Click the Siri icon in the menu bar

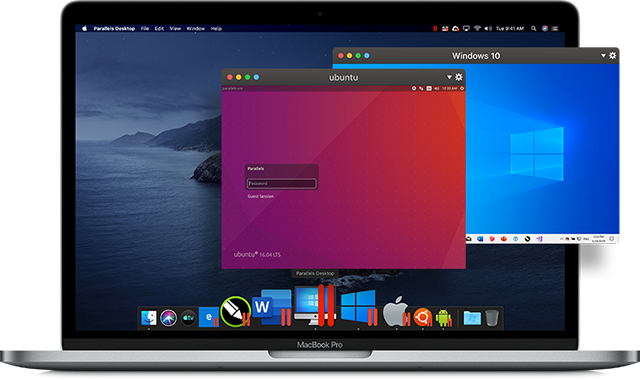click(544, 29)
